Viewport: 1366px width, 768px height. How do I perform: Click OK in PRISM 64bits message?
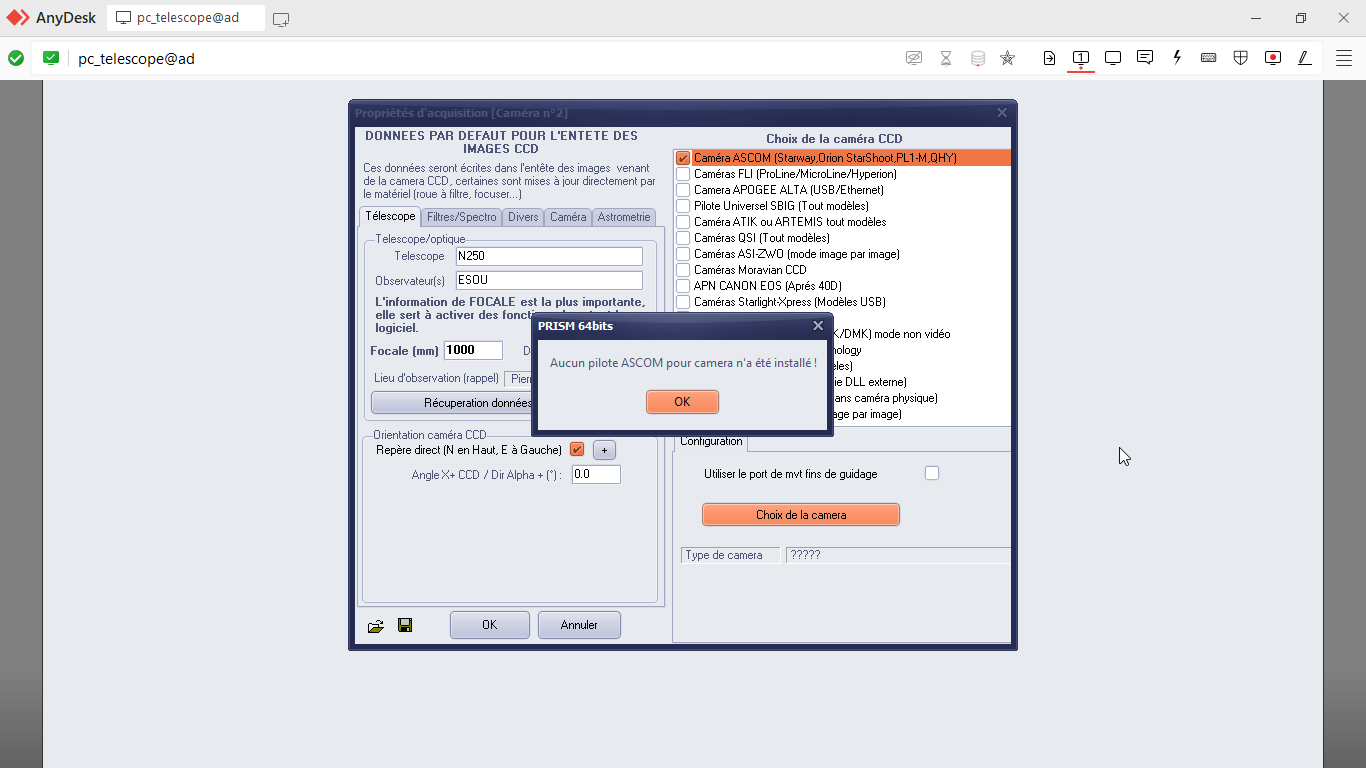682,402
